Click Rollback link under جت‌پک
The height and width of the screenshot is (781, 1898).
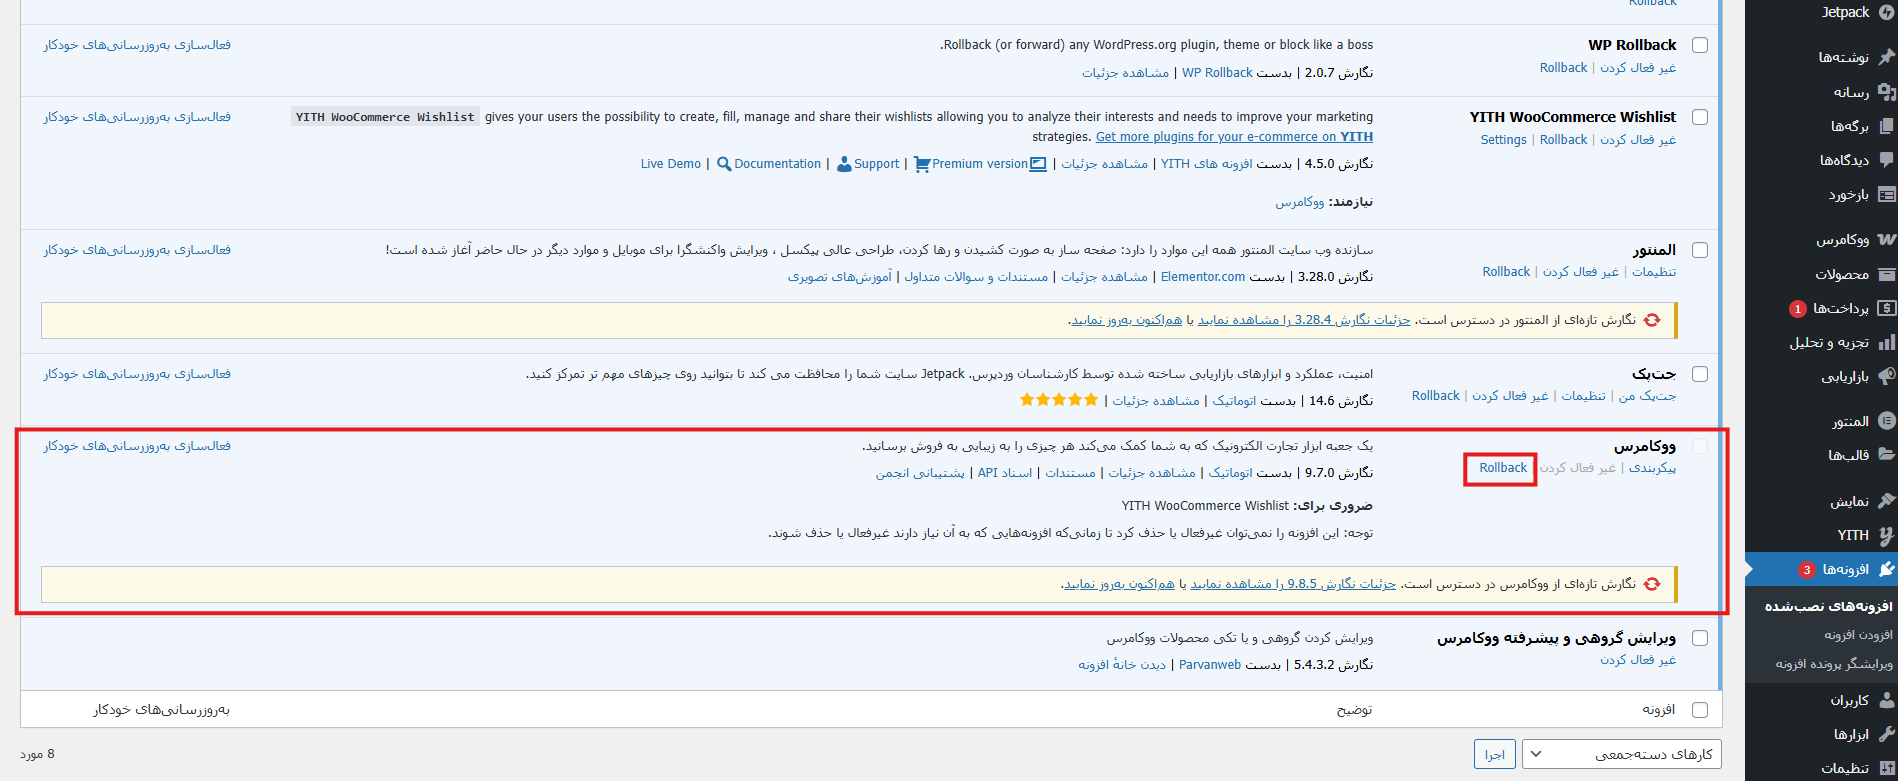[x=1435, y=396]
